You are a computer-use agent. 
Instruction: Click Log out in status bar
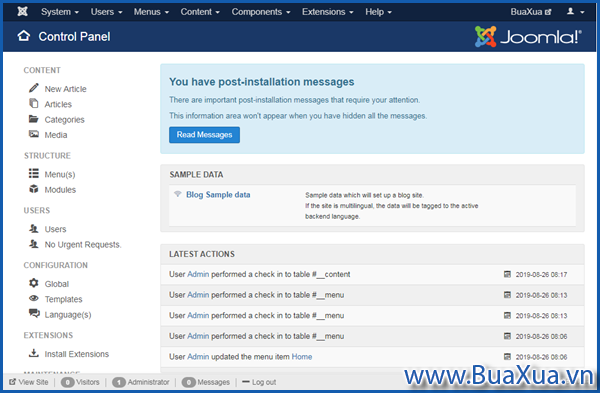[x=259, y=382]
